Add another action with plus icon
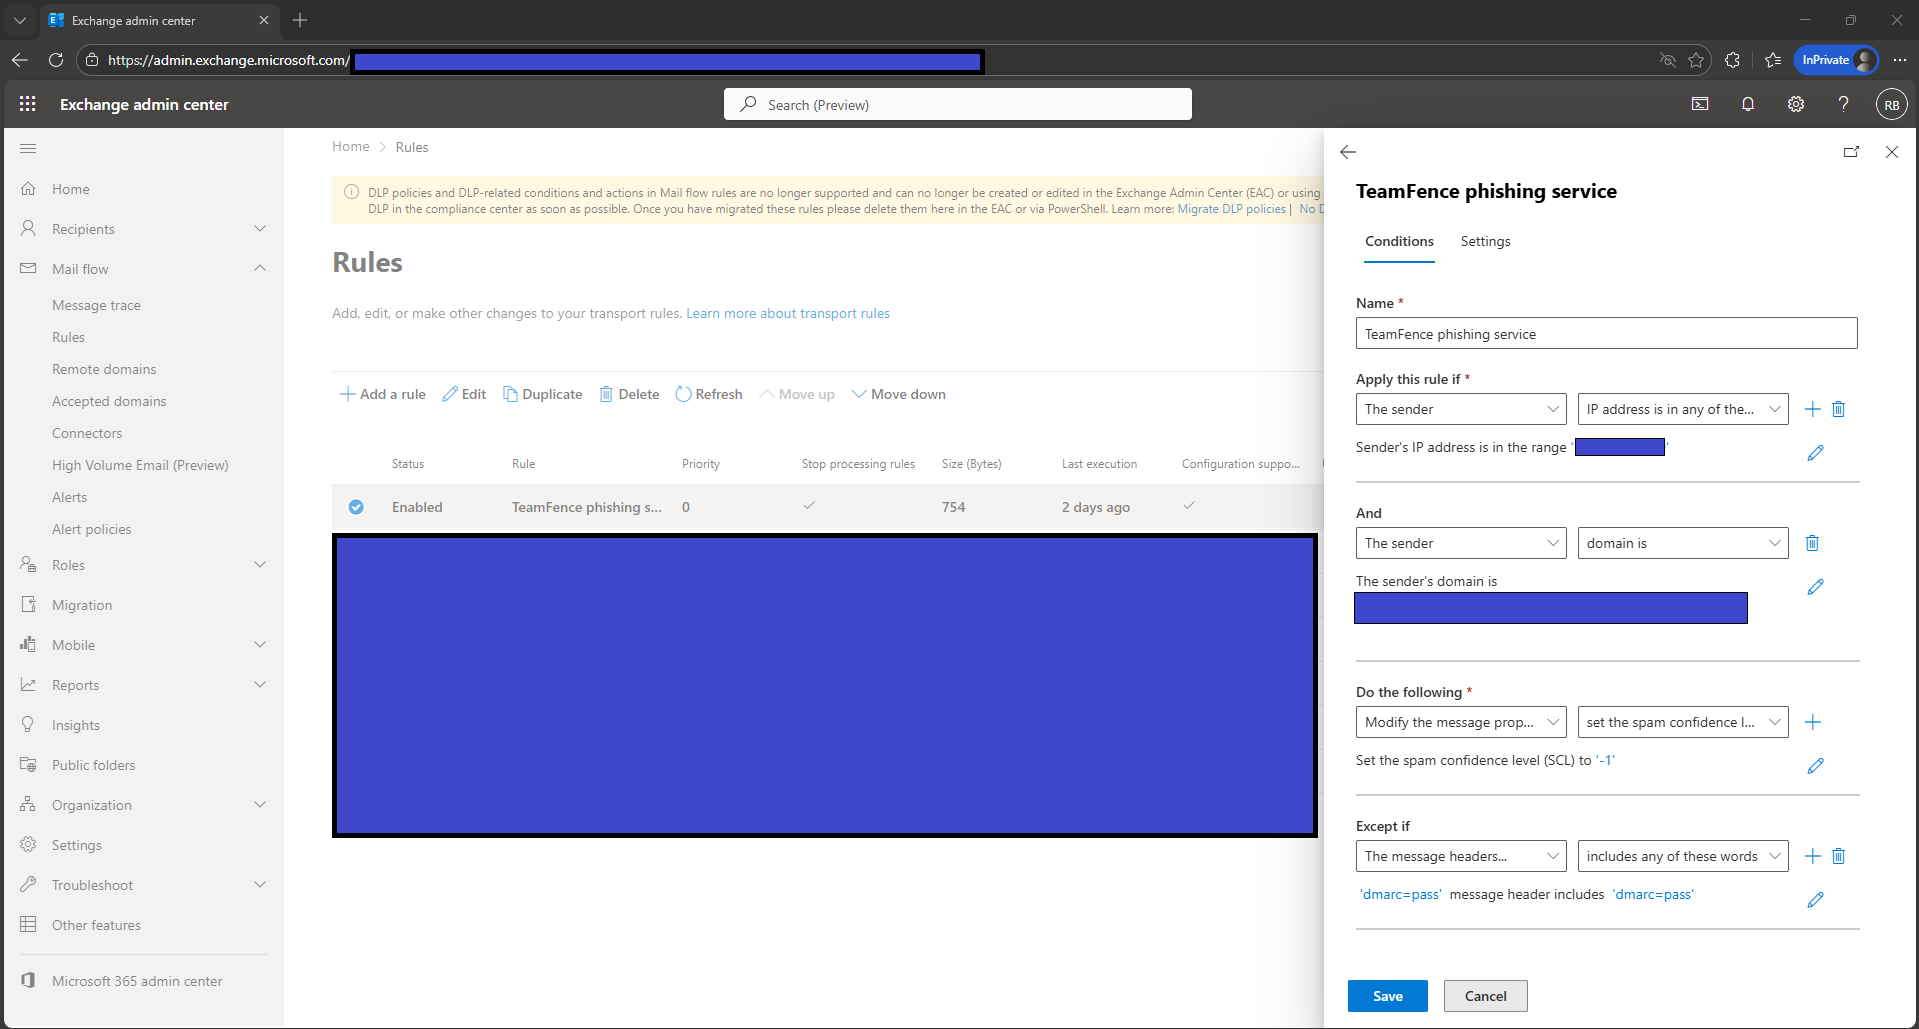 1812,722
